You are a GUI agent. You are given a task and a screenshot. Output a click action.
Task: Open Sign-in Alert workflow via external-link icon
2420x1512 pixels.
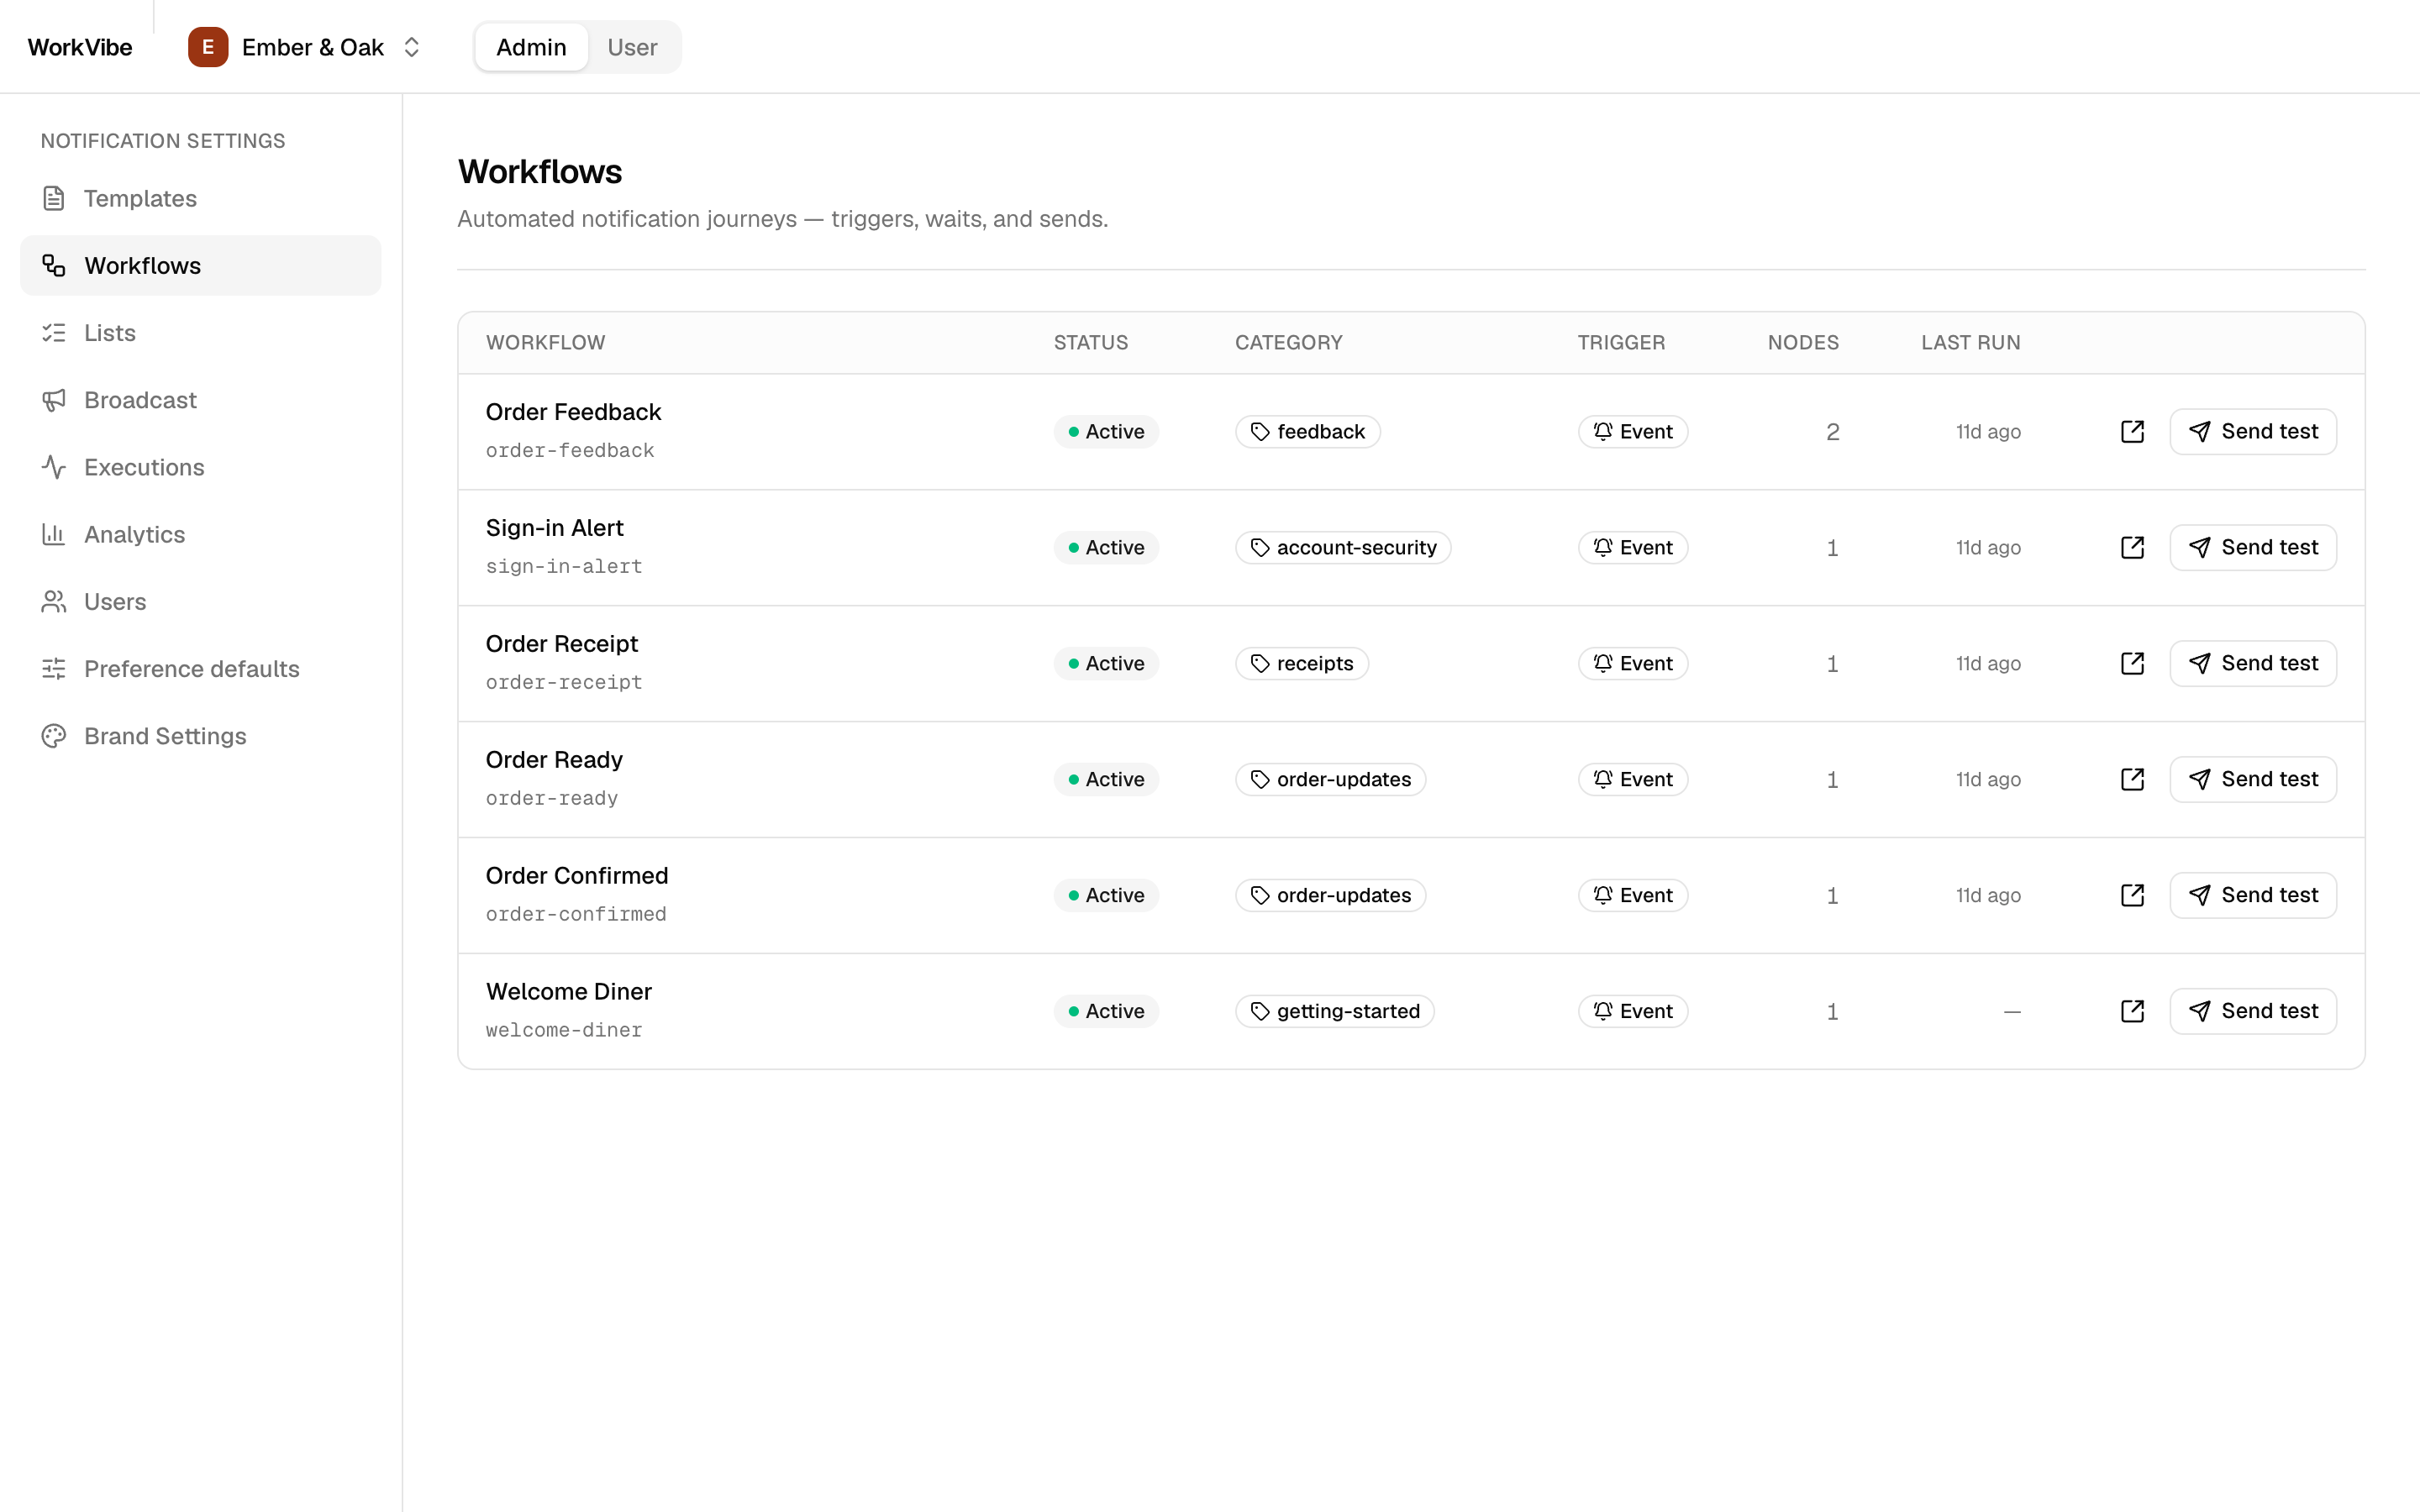coord(2132,547)
